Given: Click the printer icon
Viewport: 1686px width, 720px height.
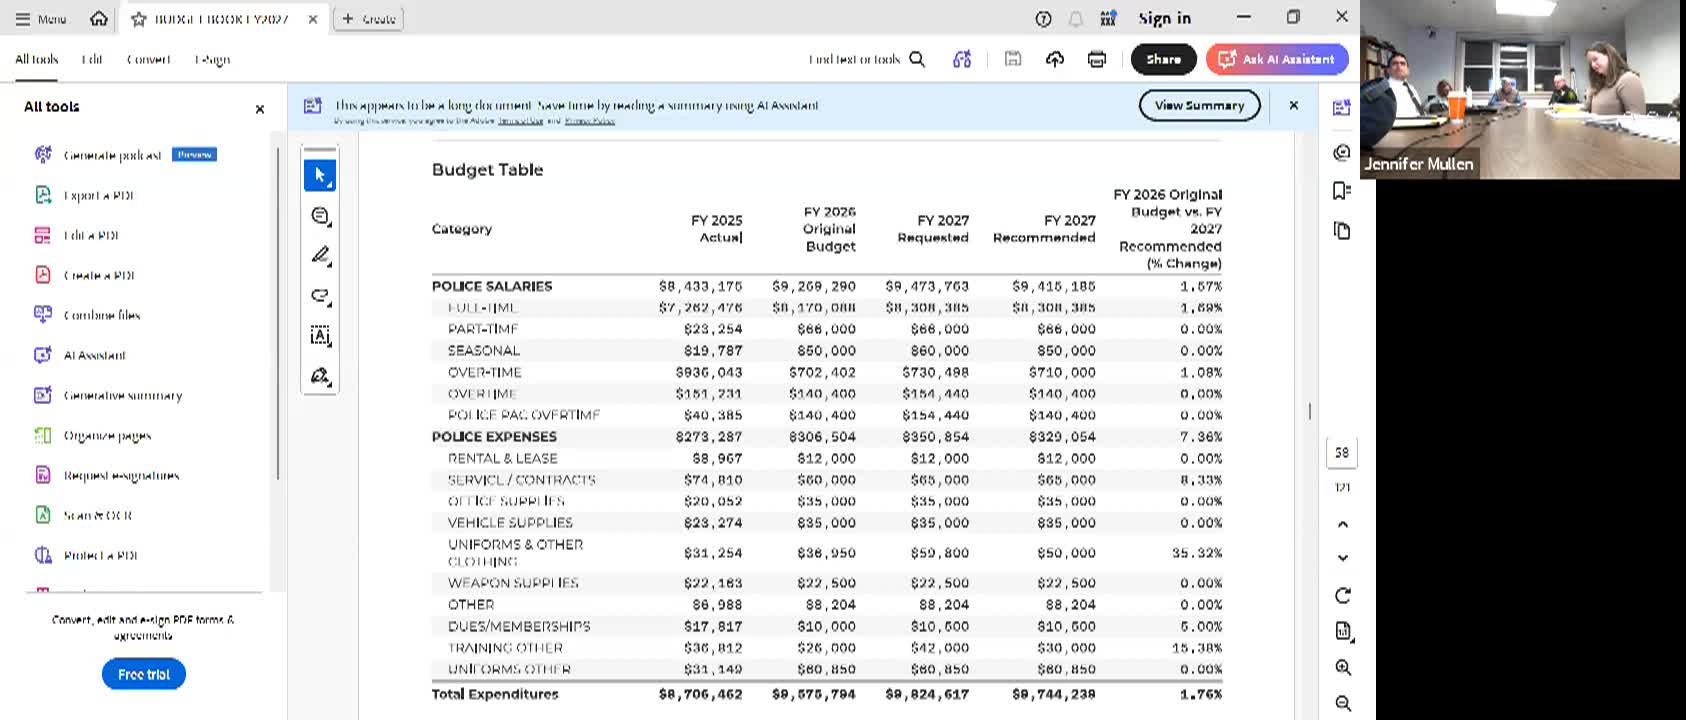Looking at the screenshot, I should [x=1097, y=59].
